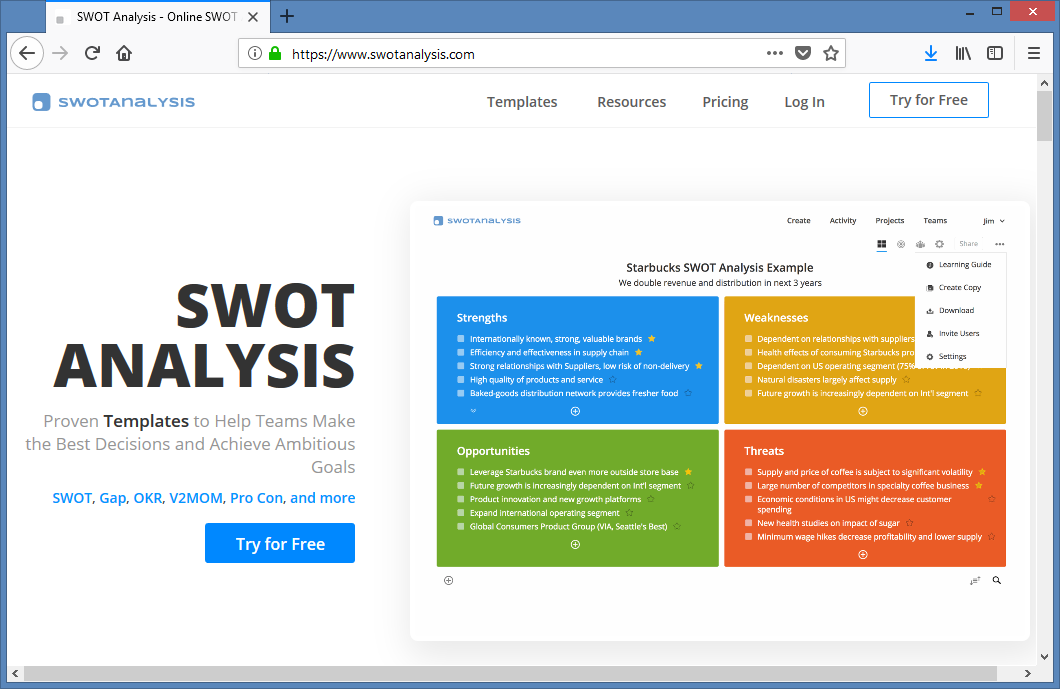Click the header Try for Free button
The image size is (1060, 689).
coord(928,100)
